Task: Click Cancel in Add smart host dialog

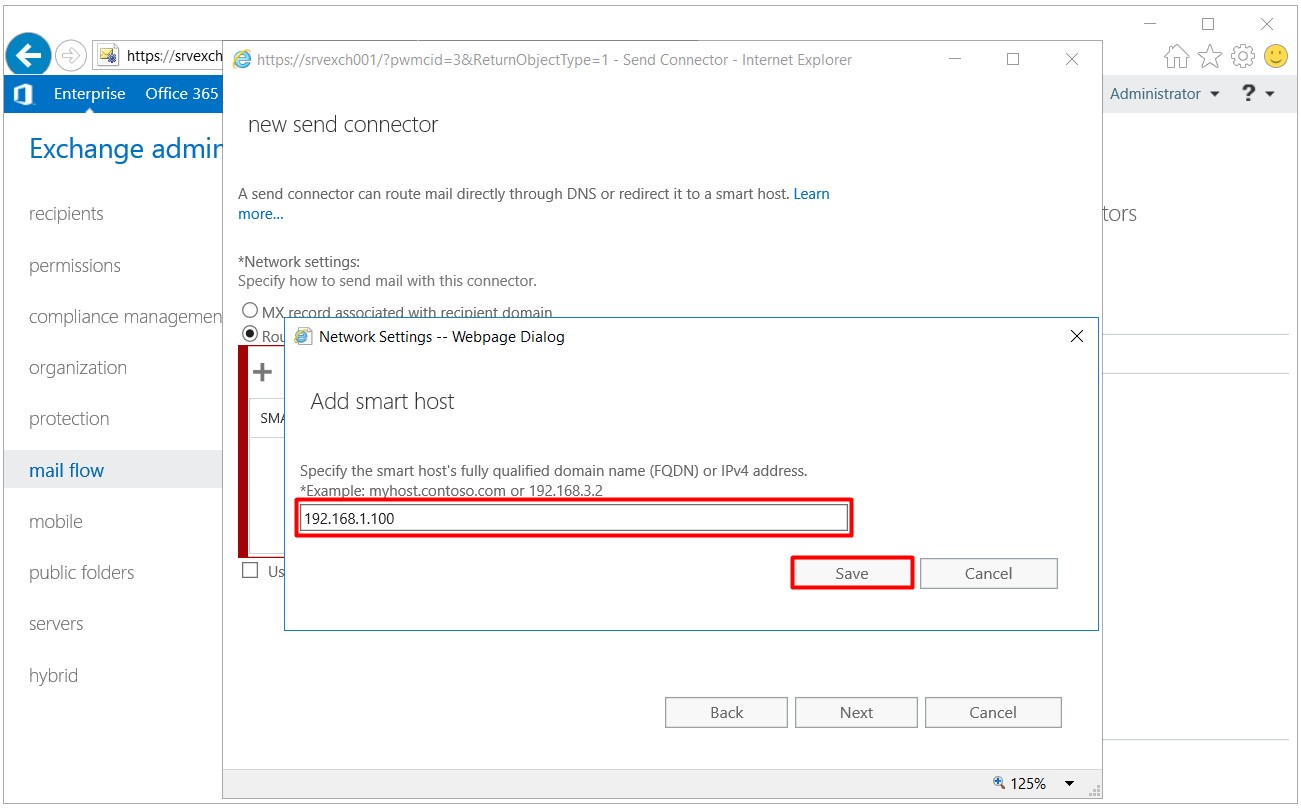Action: 989,573
